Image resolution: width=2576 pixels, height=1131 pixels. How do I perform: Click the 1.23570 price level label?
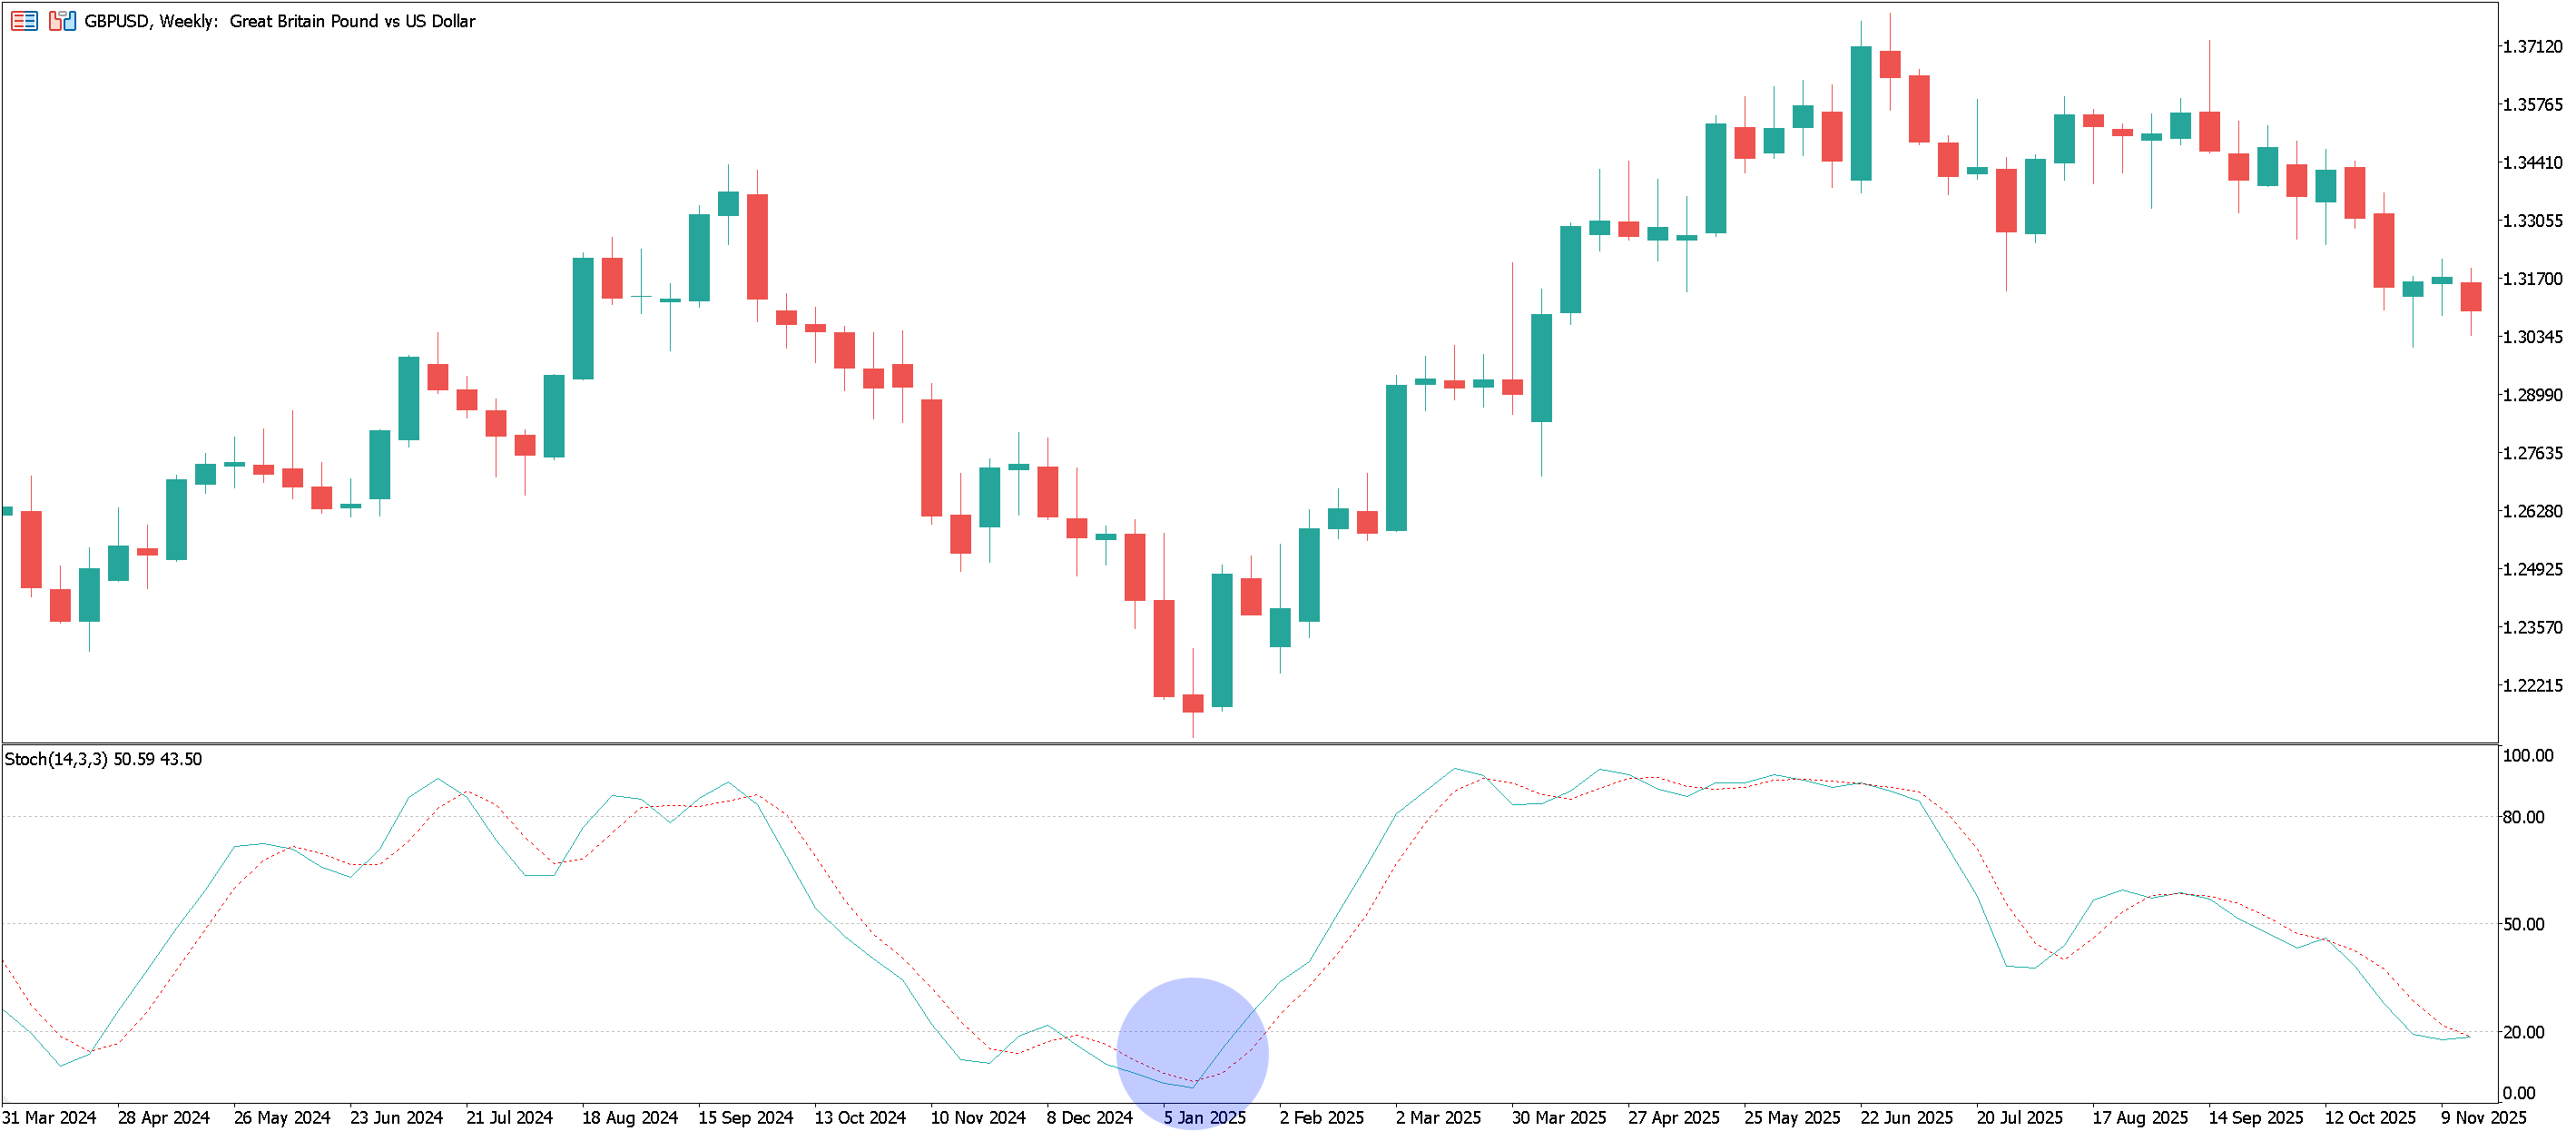[x=2532, y=627]
